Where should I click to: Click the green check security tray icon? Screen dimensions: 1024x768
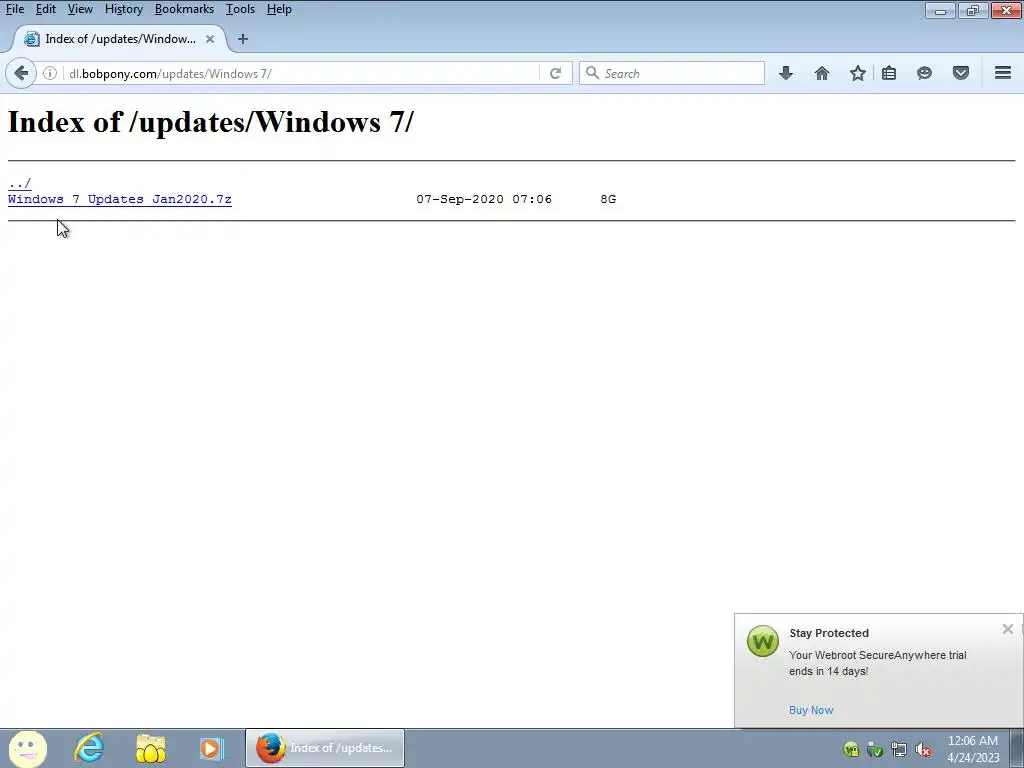pyautogui.click(x=875, y=750)
